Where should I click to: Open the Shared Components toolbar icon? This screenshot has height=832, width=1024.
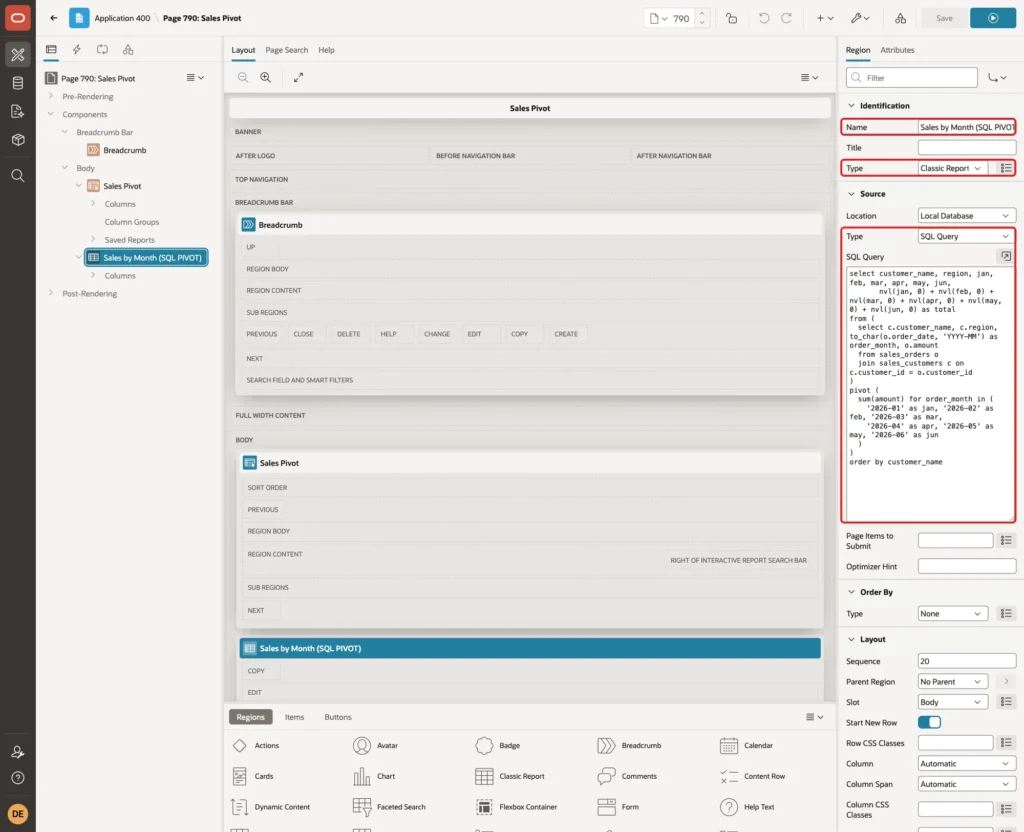coord(901,18)
